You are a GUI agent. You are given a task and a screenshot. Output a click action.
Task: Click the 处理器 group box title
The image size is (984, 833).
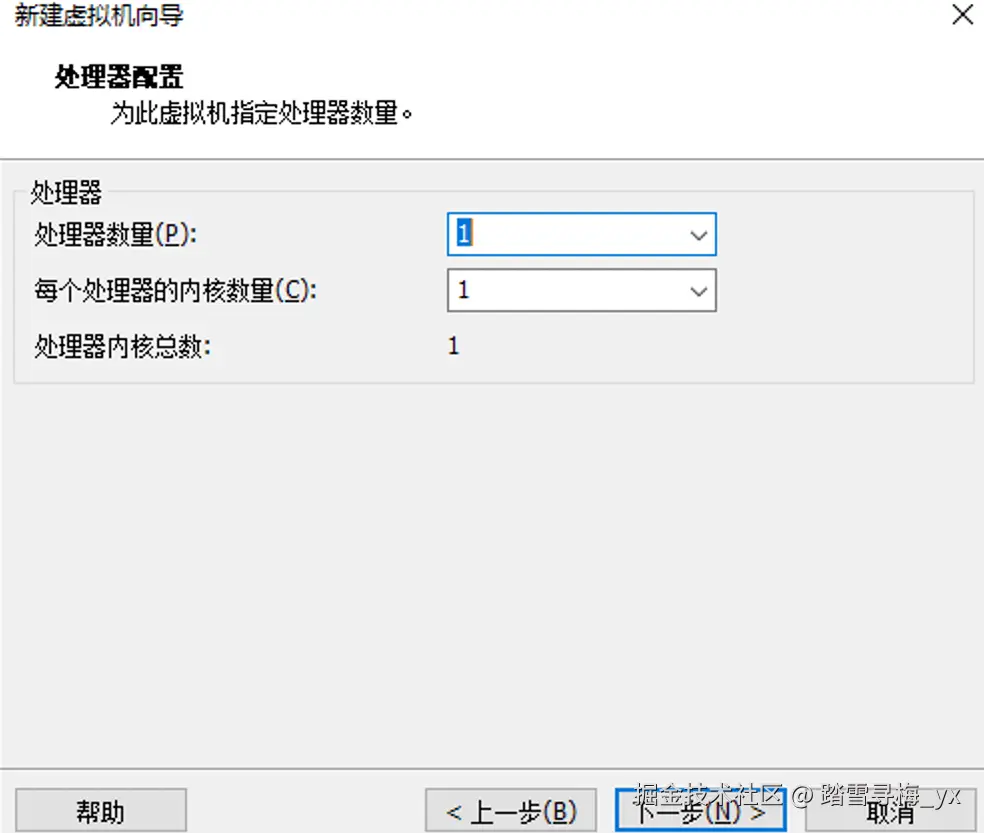(x=67, y=192)
